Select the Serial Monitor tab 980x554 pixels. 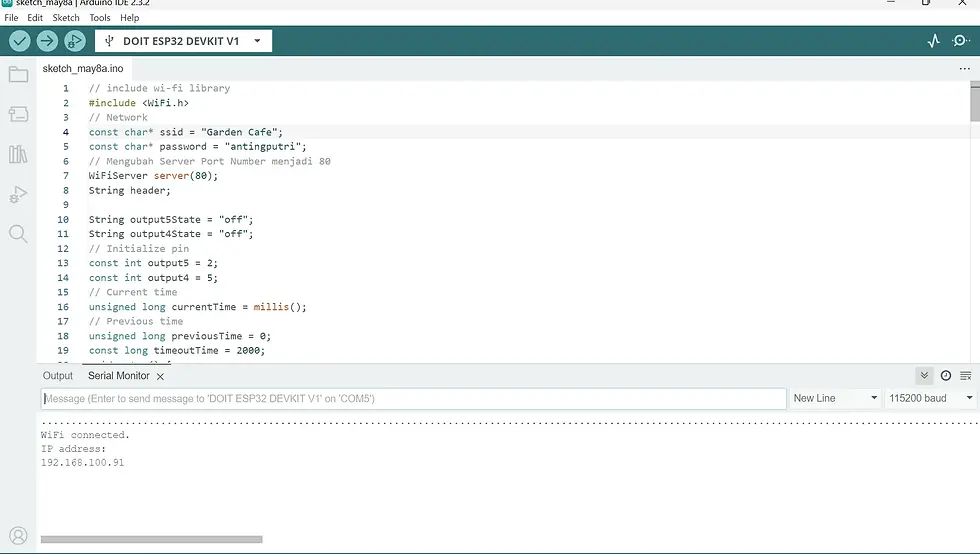coord(119,376)
